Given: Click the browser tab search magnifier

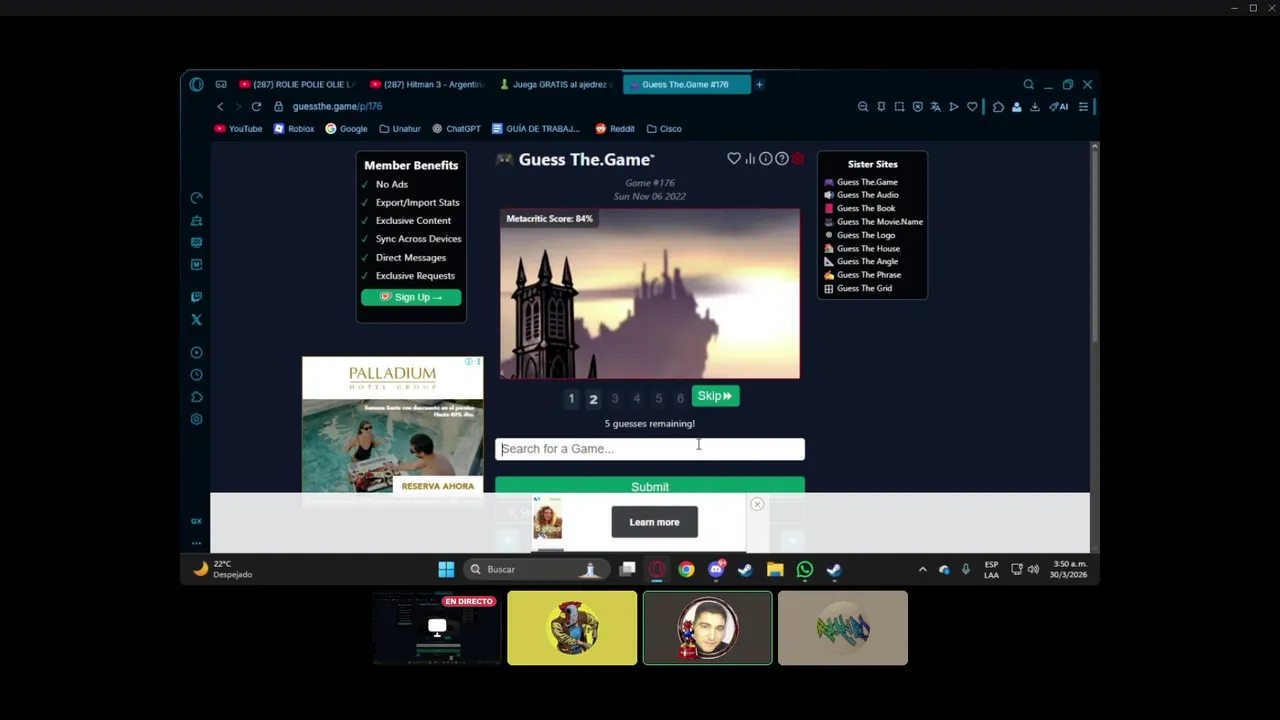Looking at the screenshot, I should pos(1028,85).
